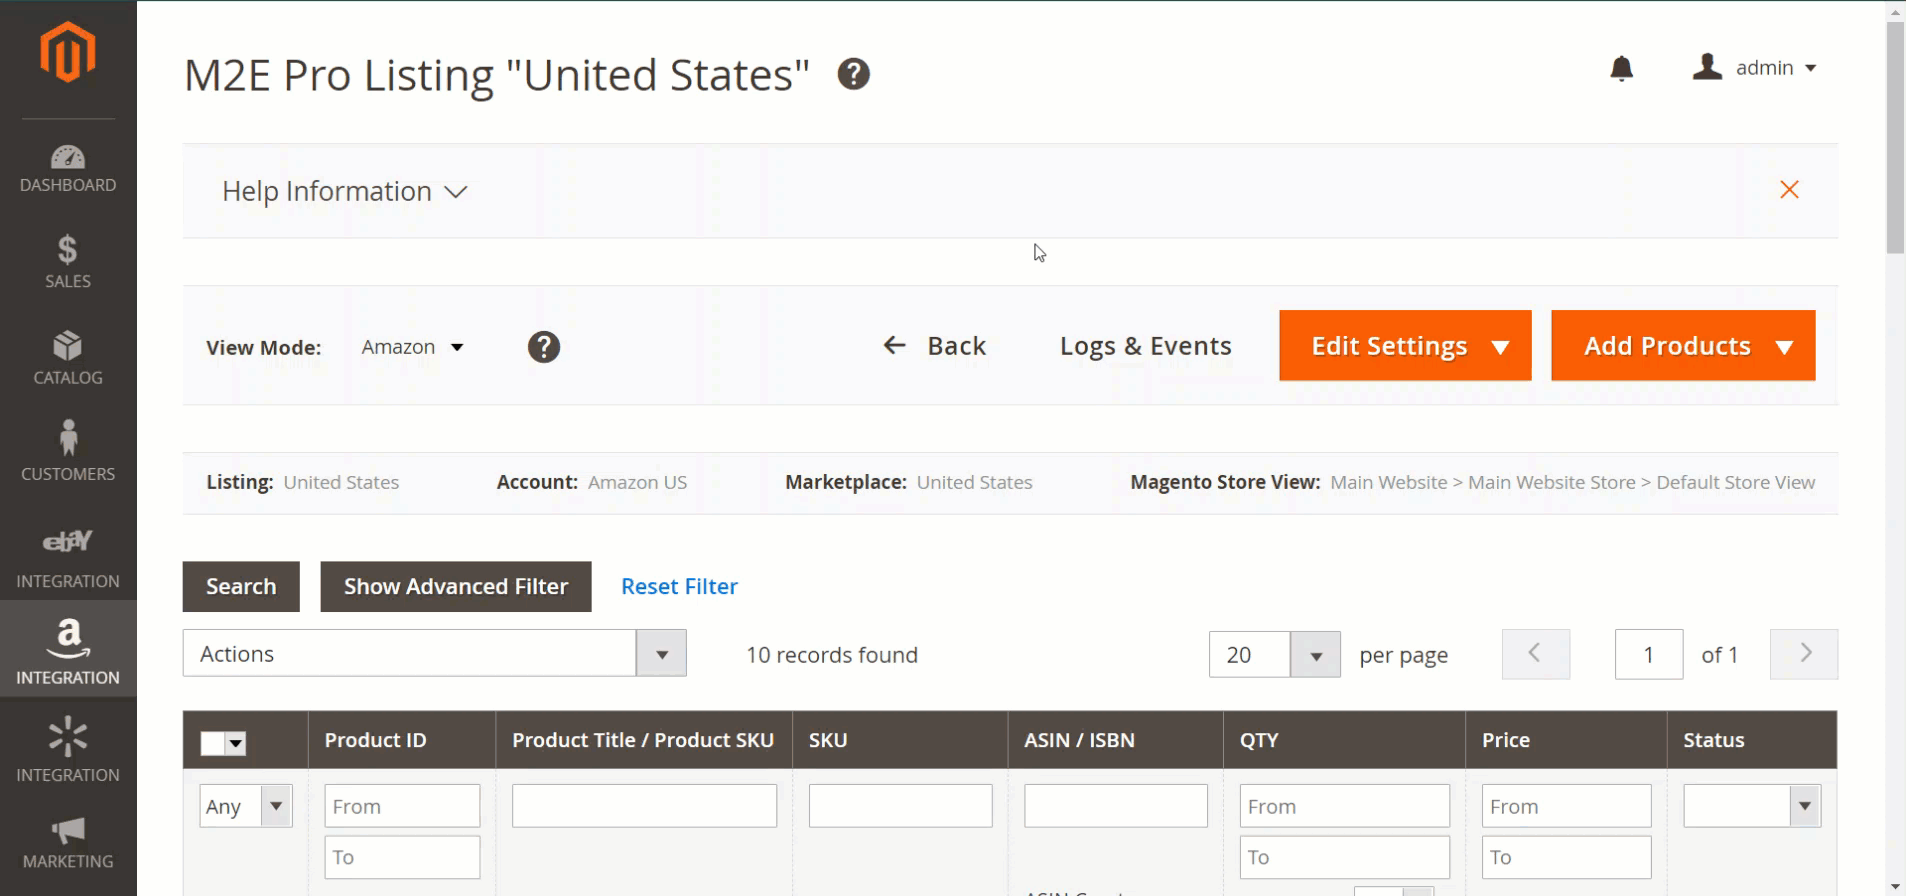Click the QTY From filter field
The height and width of the screenshot is (896, 1906).
point(1345,806)
